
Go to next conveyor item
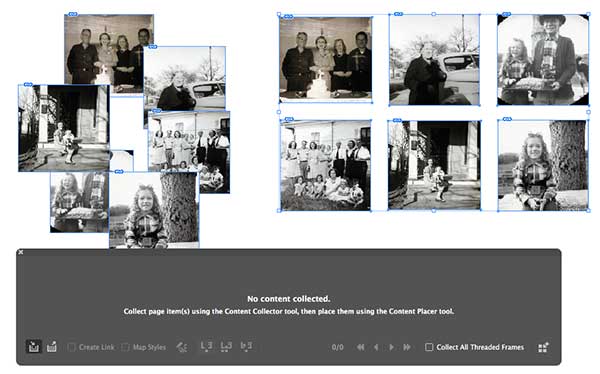click(x=391, y=347)
